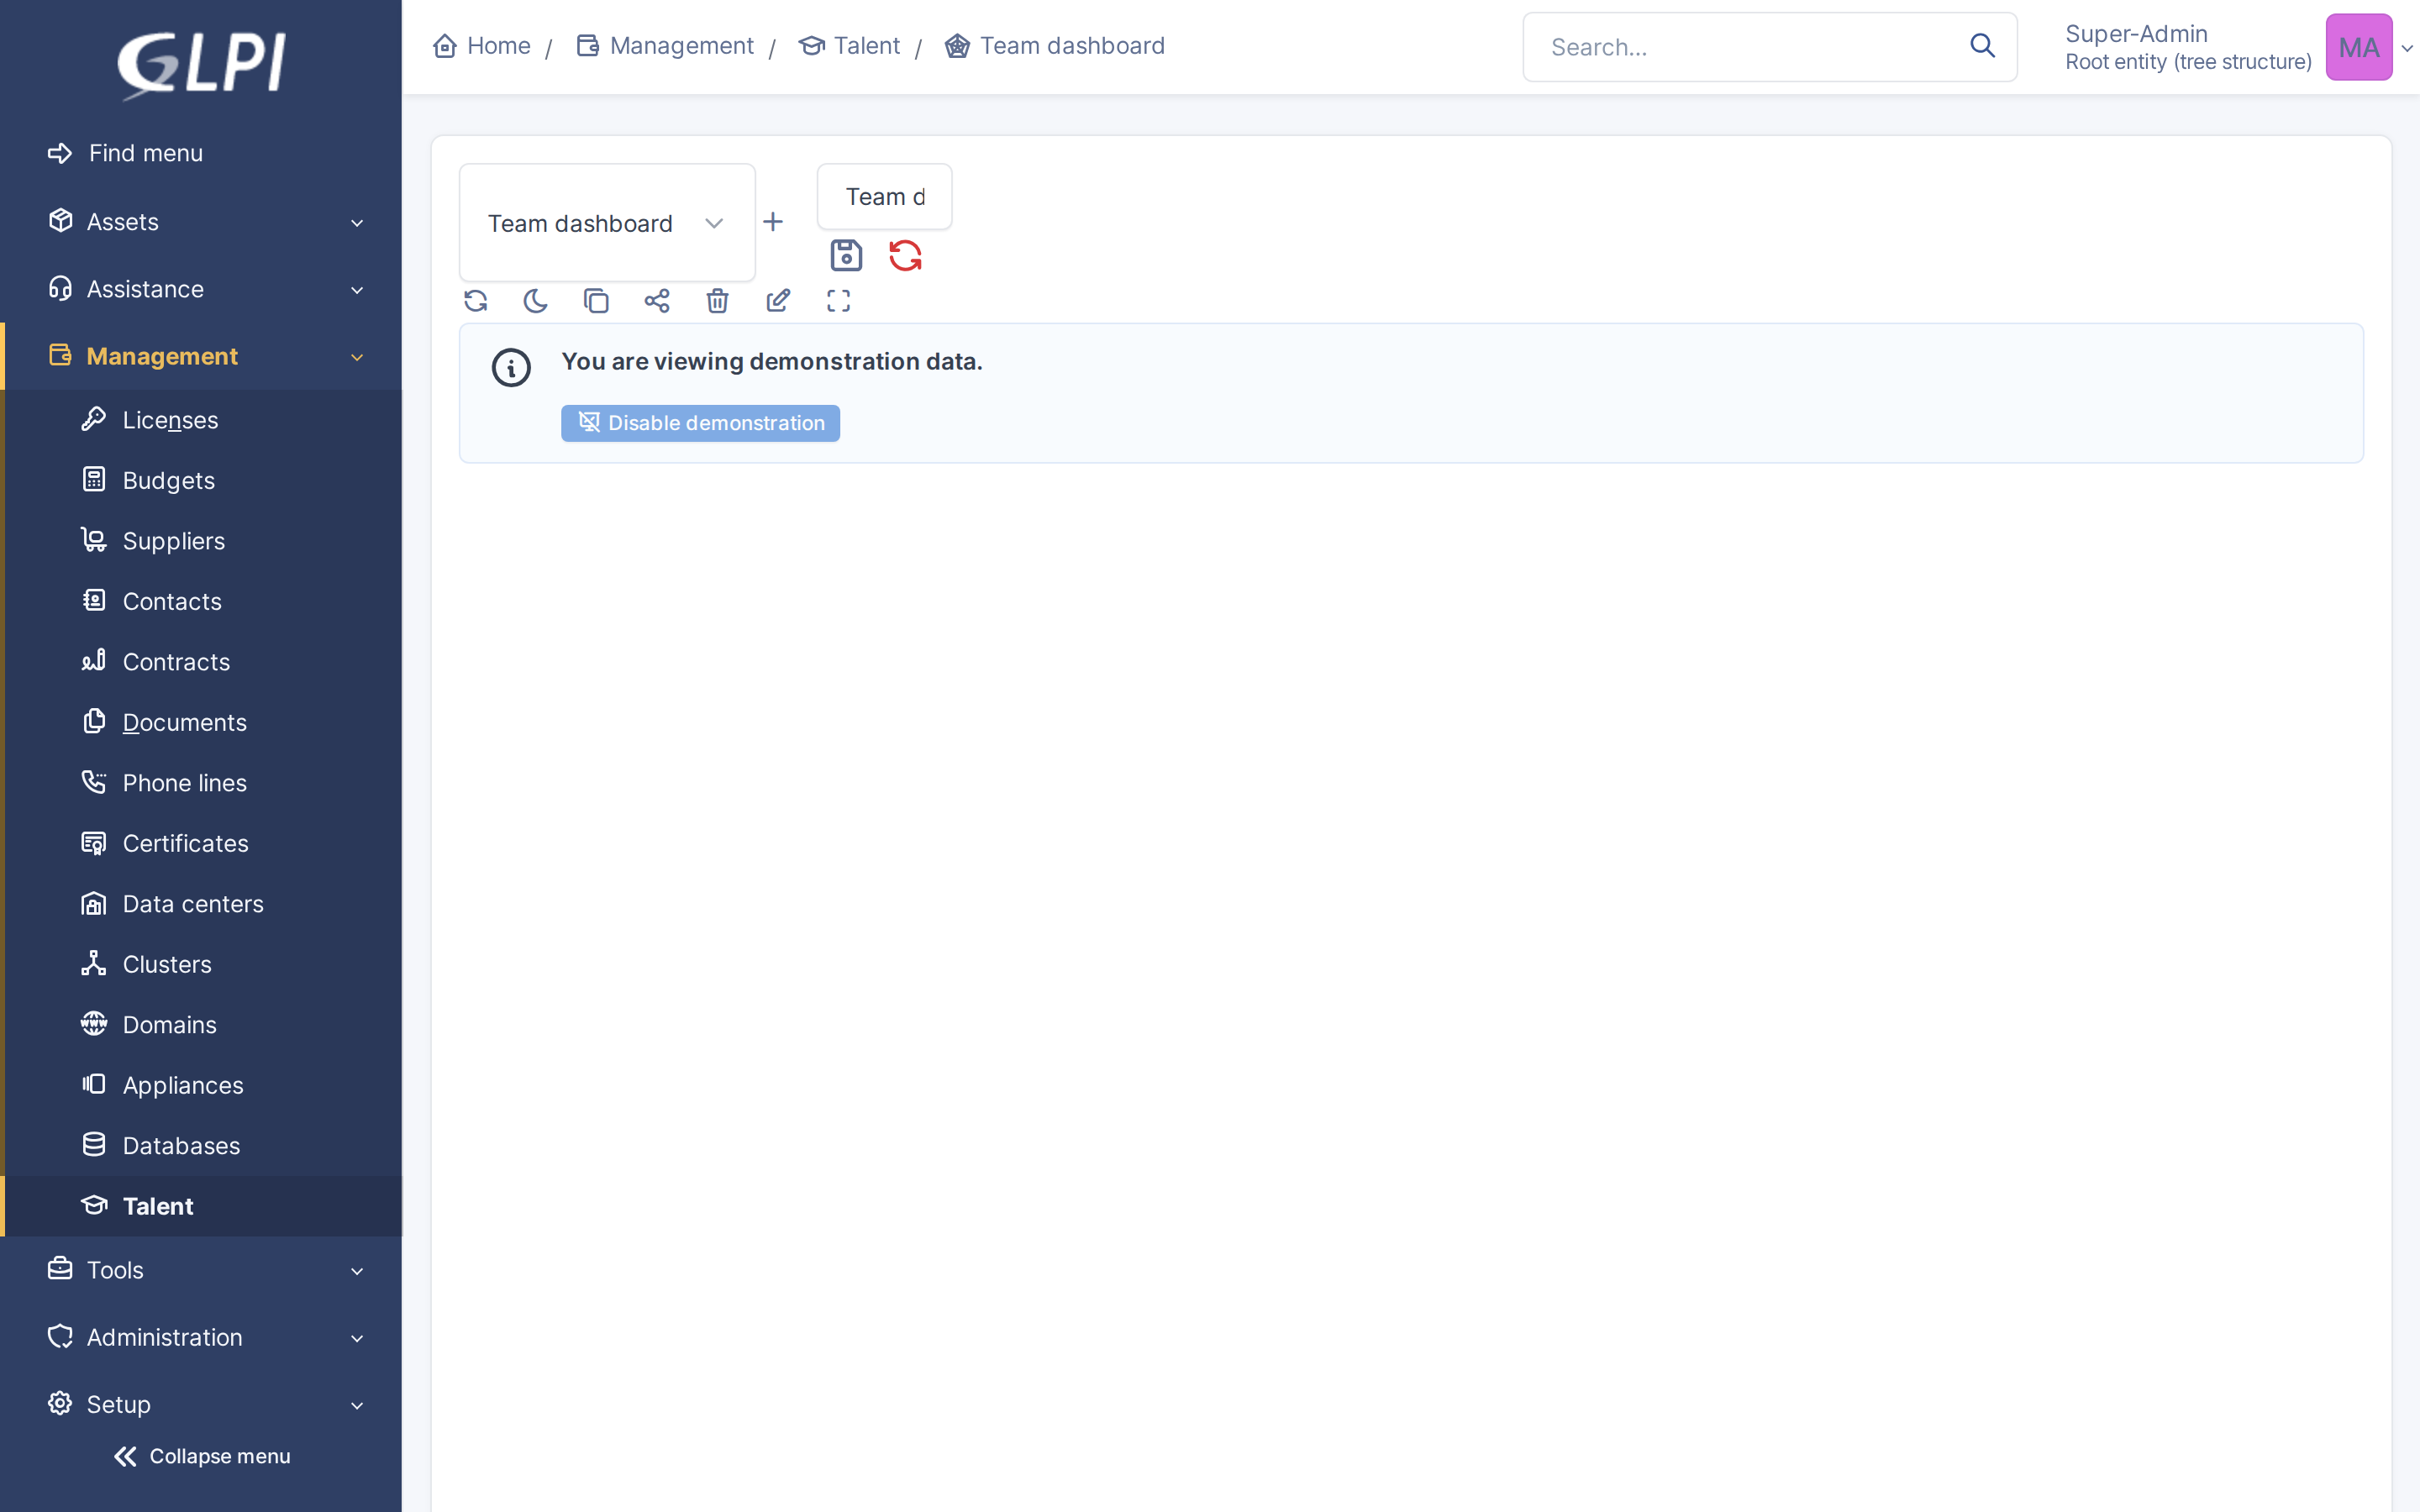Open the Super-Admin profile text

click(2137, 34)
